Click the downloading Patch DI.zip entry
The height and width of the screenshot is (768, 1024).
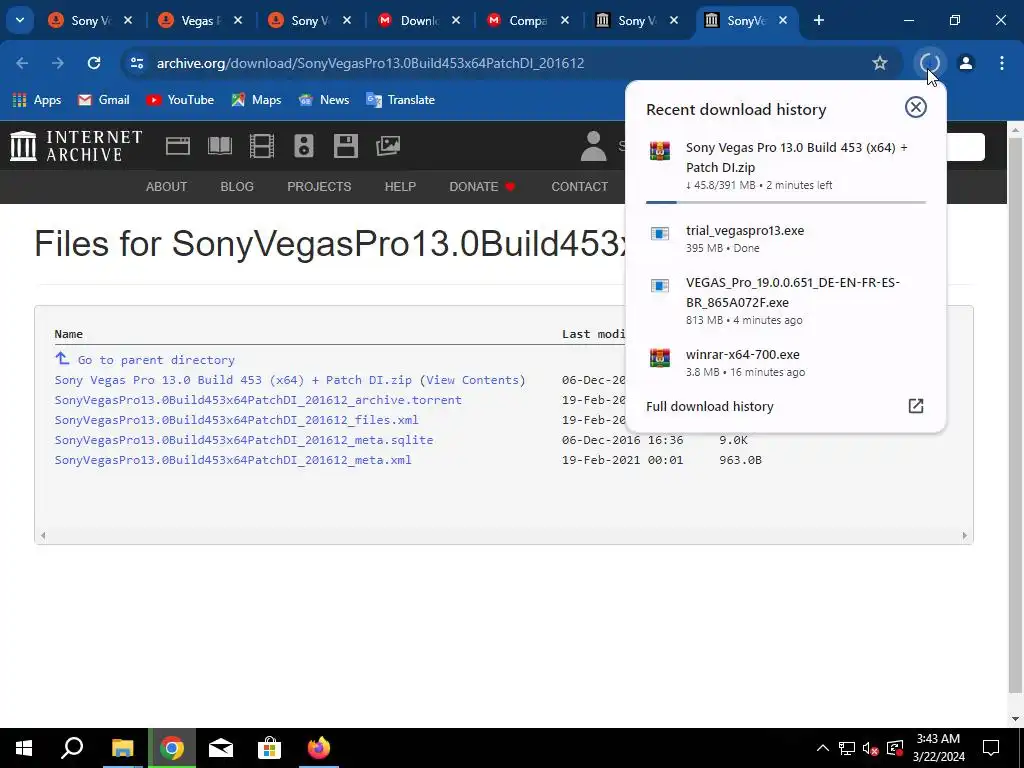786,166
